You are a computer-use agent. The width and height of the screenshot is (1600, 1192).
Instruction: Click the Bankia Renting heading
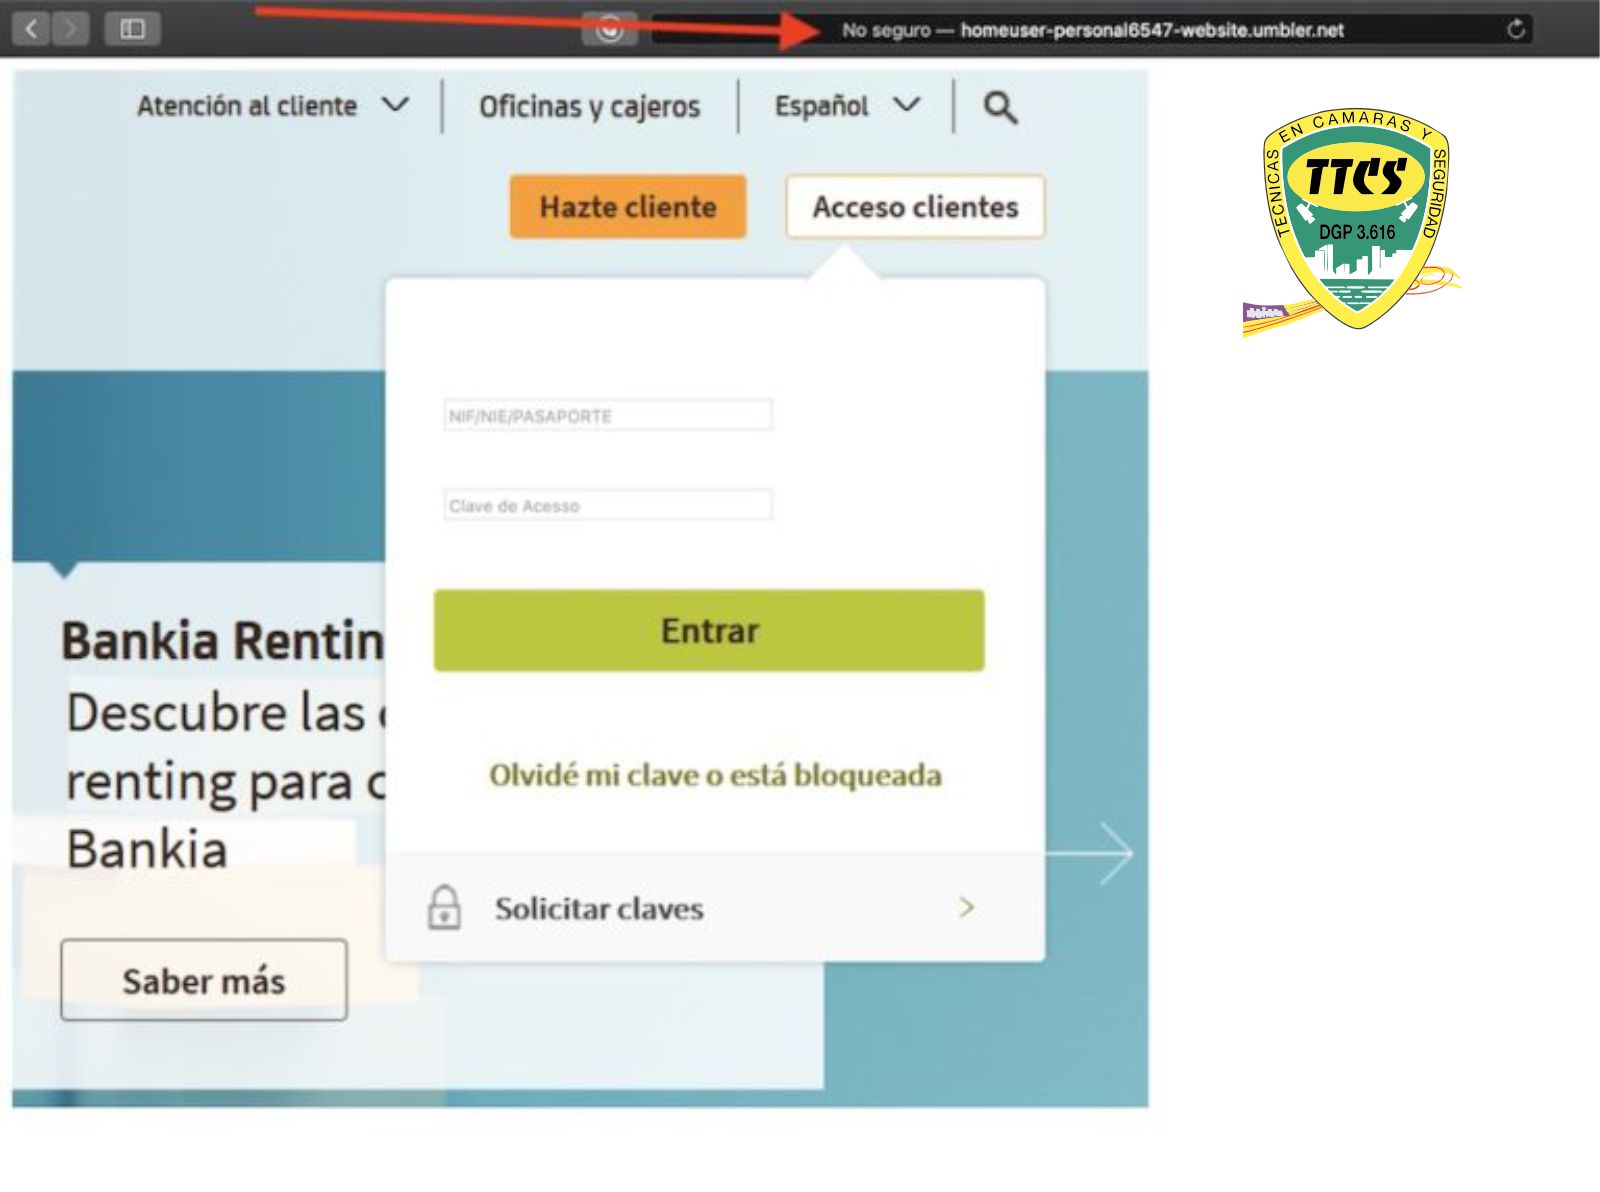point(222,641)
